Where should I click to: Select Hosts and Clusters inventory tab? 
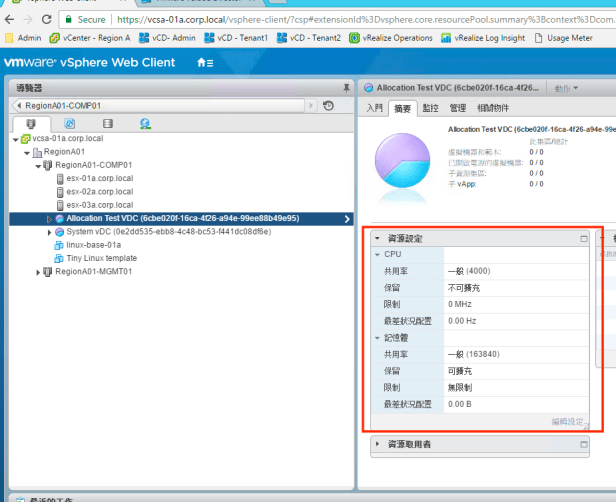[x=31, y=124]
